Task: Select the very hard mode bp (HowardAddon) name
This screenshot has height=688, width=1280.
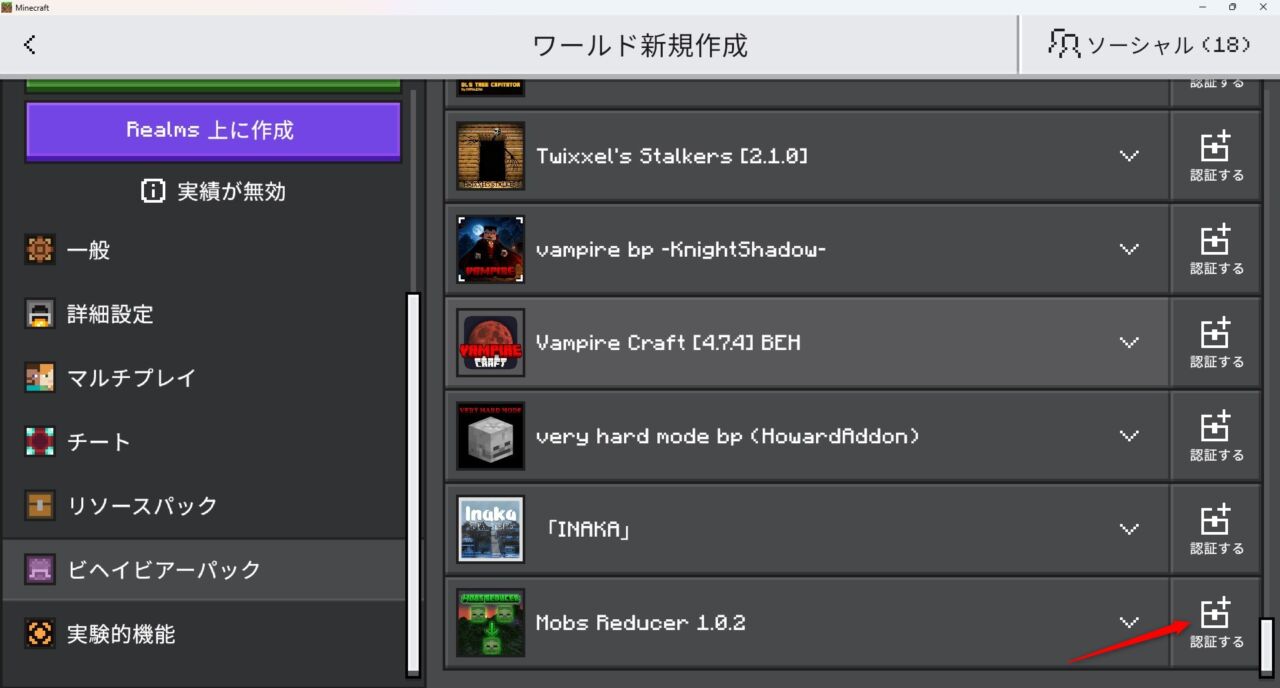Action: pos(728,436)
